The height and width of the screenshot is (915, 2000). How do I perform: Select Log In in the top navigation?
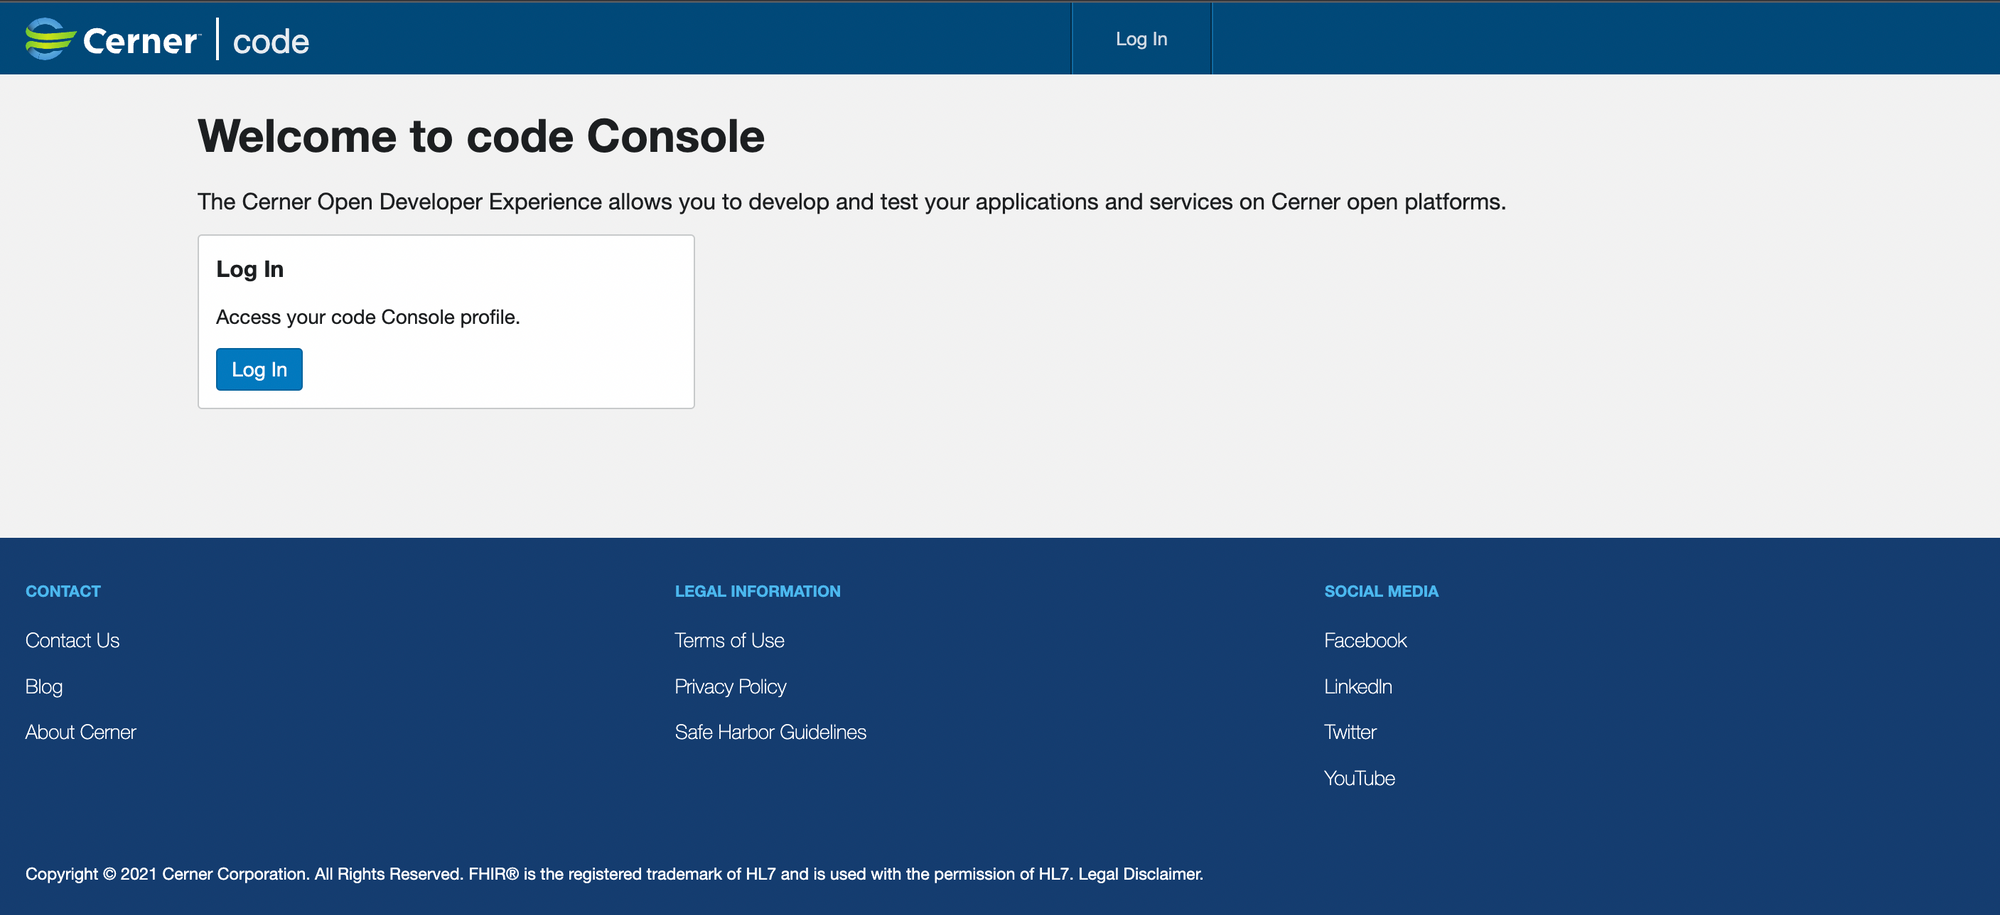1142,39
